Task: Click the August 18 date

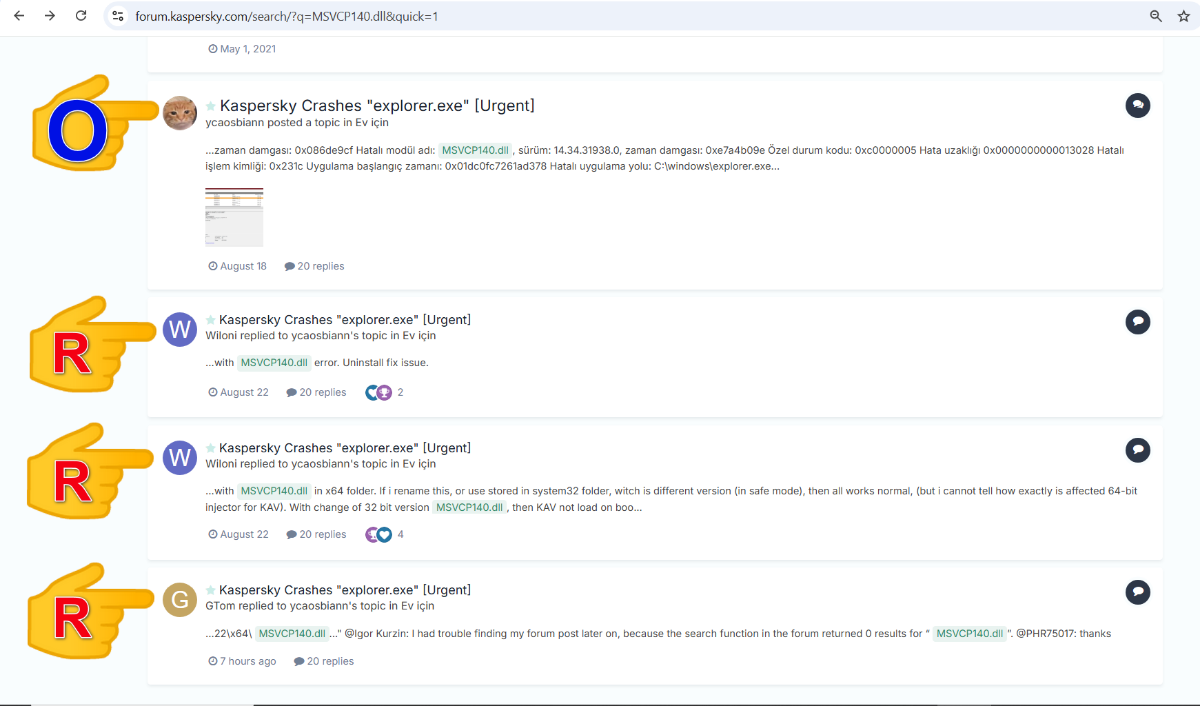Action: 238,266
